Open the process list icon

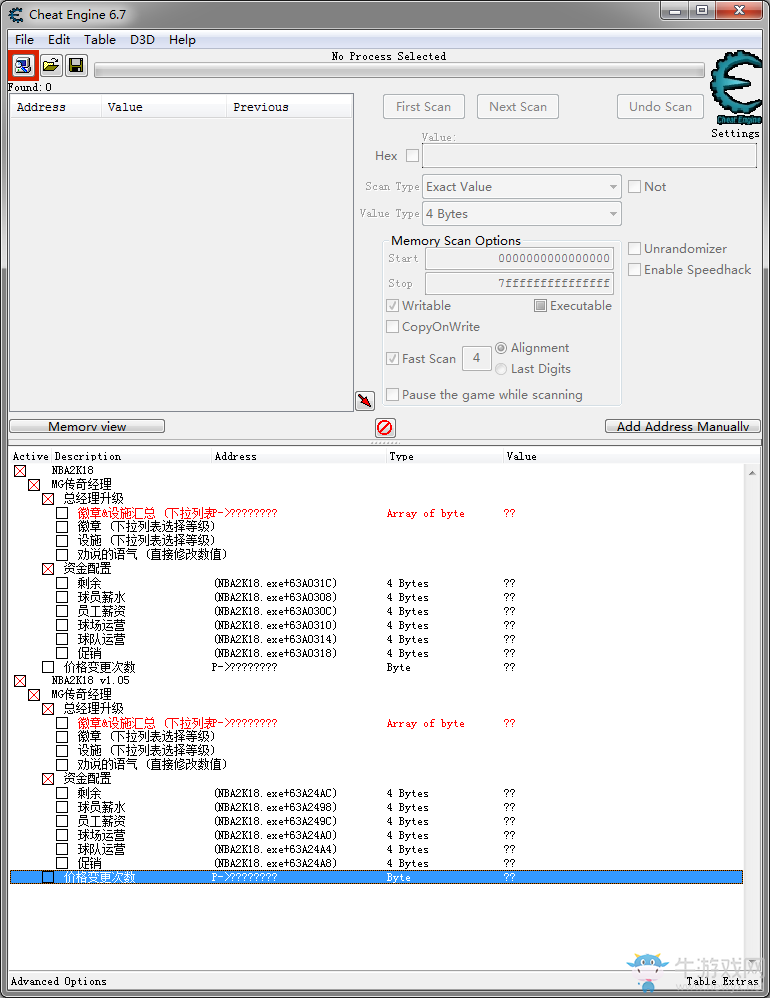coord(24,65)
